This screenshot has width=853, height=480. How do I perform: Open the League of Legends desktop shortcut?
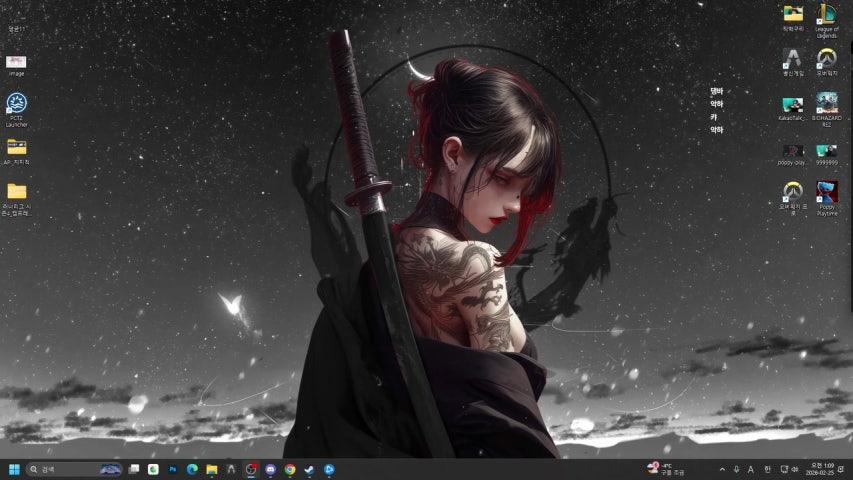(x=826, y=21)
